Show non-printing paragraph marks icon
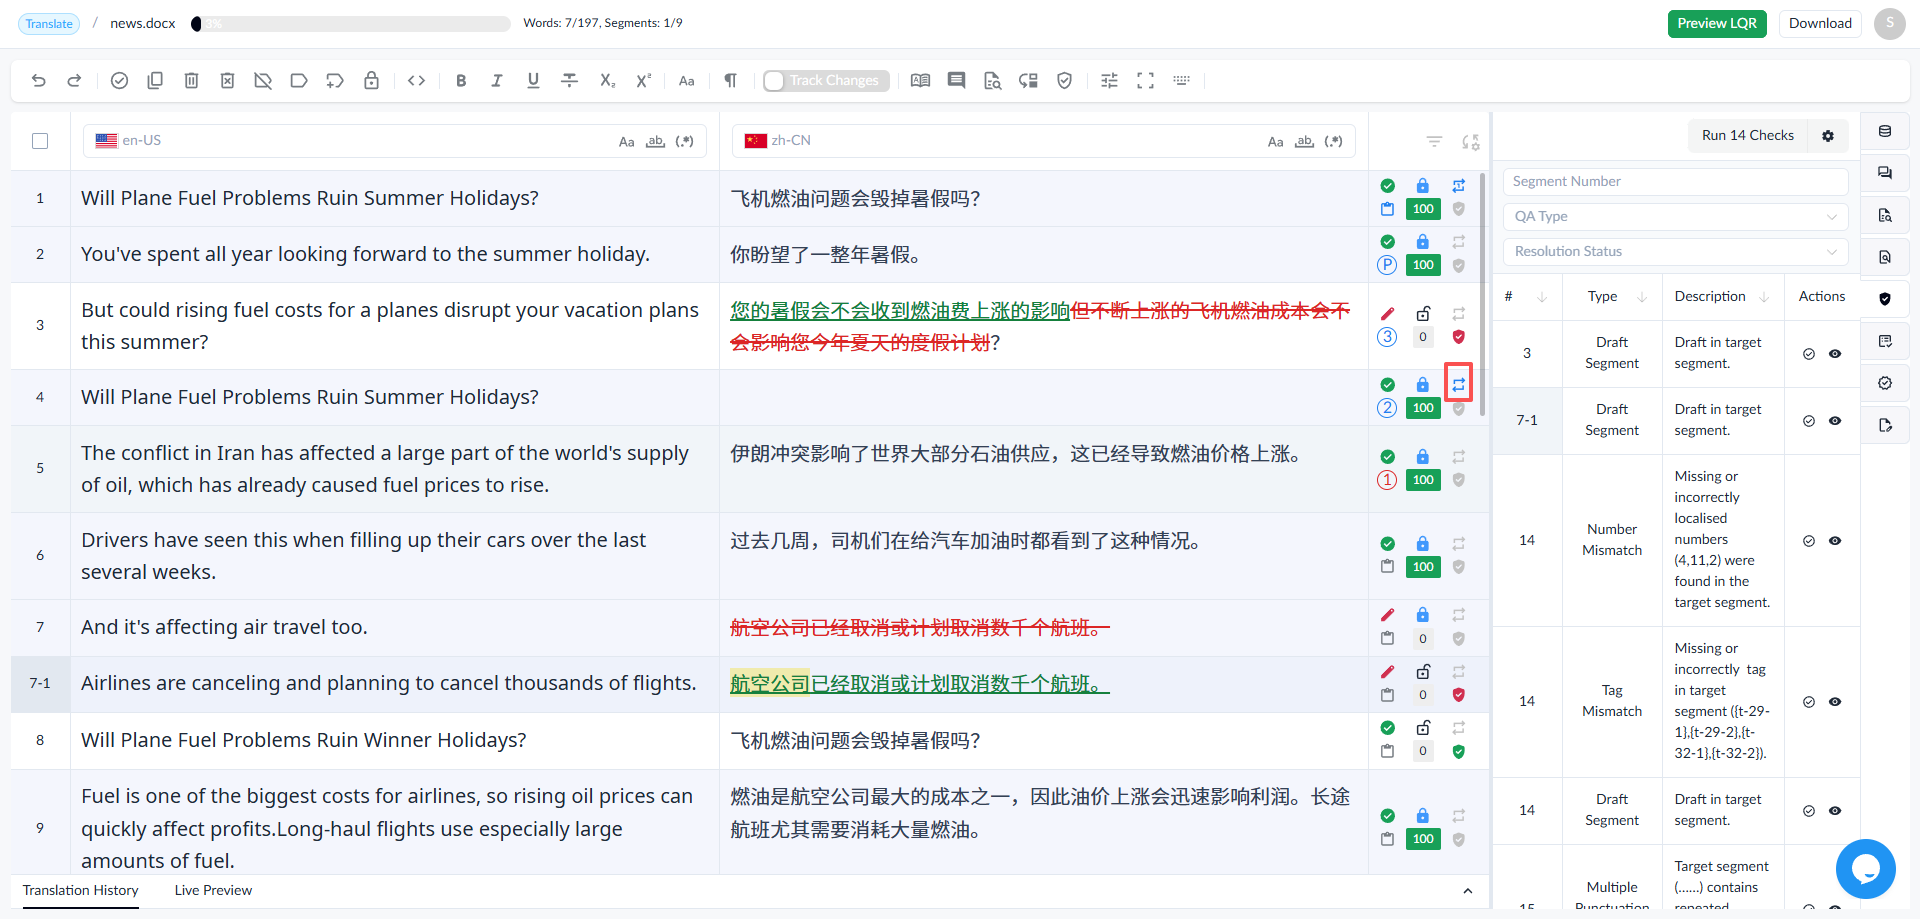The width and height of the screenshot is (1920, 919). (731, 81)
